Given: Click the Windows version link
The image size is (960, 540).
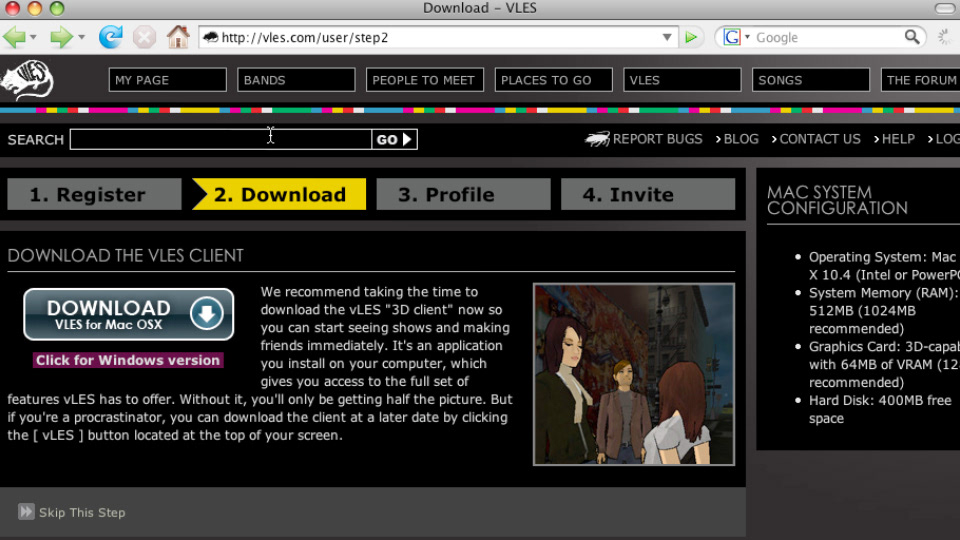Looking at the screenshot, I should 128,360.
